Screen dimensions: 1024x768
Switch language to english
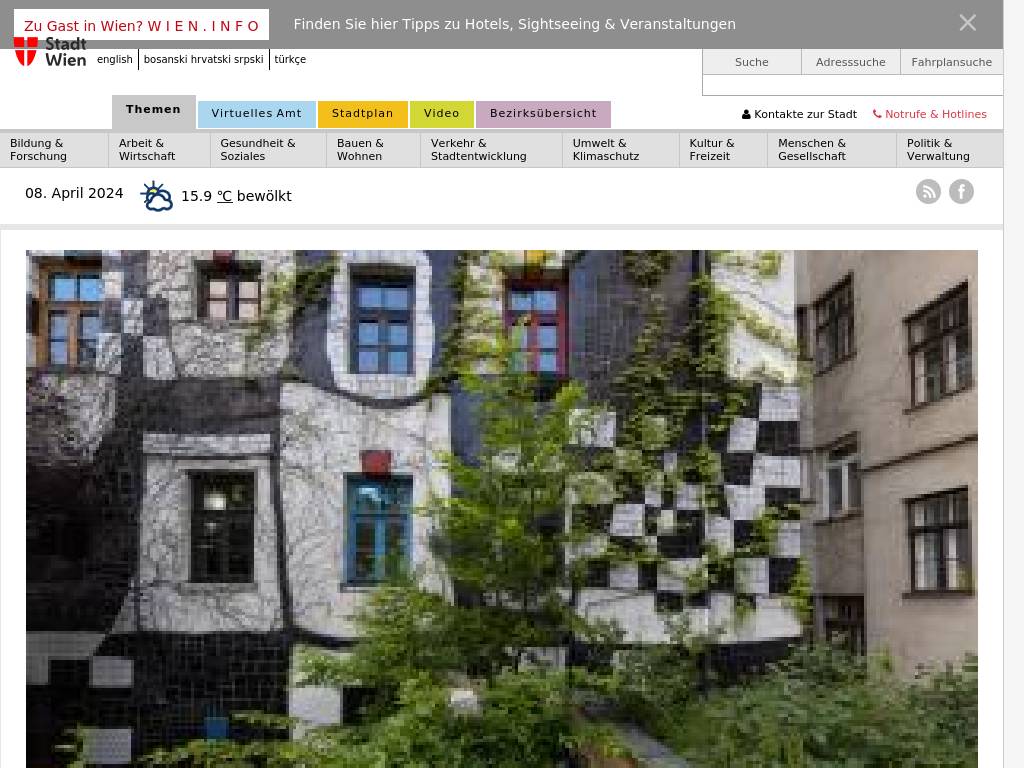[114, 60]
